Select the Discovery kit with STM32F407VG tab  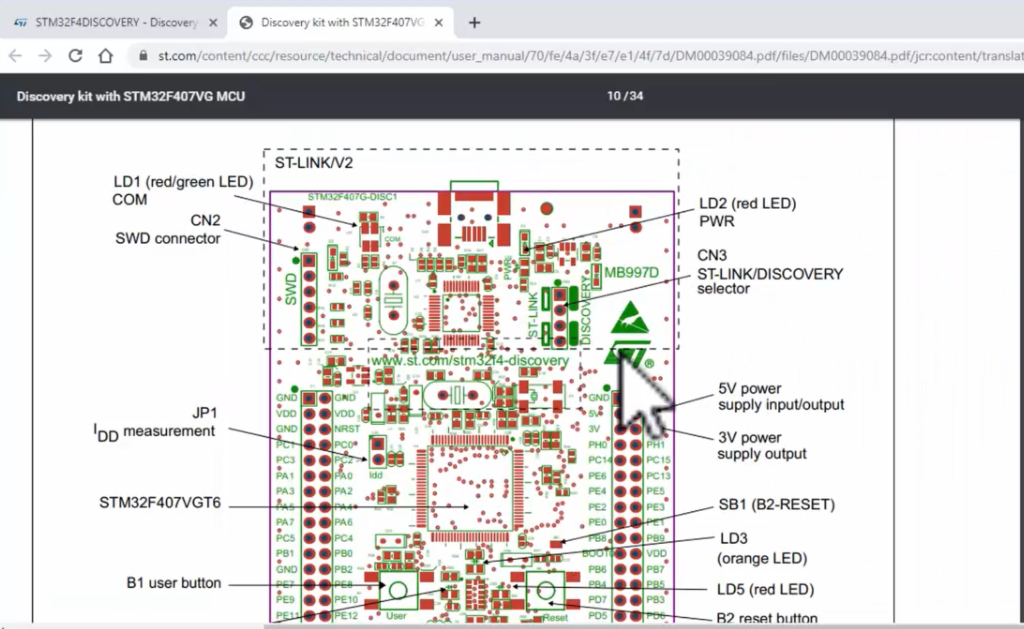coord(340,23)
